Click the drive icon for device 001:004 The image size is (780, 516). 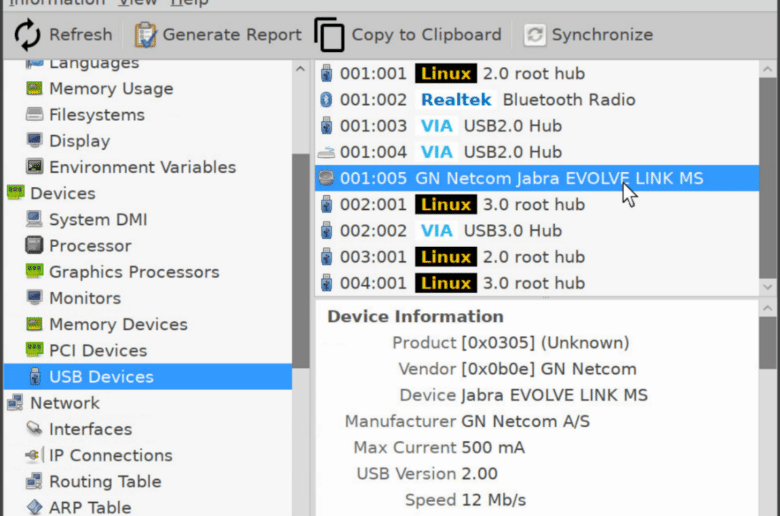coord(326,152)
